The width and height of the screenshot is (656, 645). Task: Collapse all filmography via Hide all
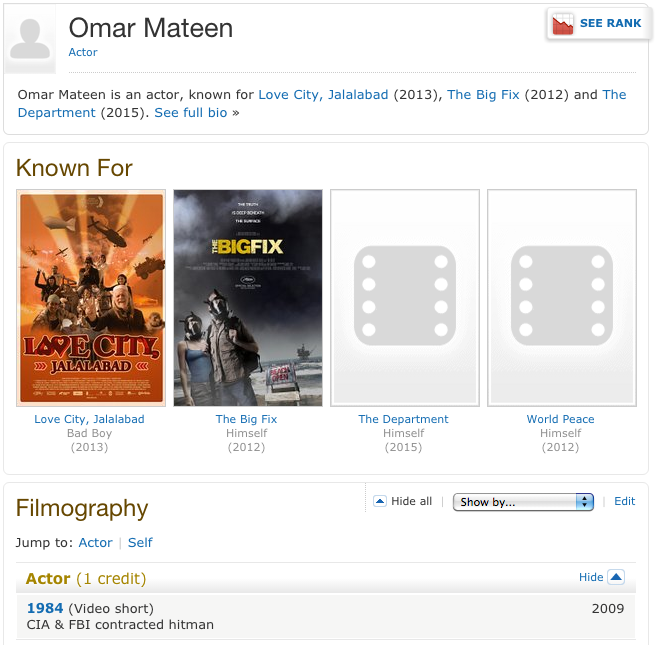411,502
